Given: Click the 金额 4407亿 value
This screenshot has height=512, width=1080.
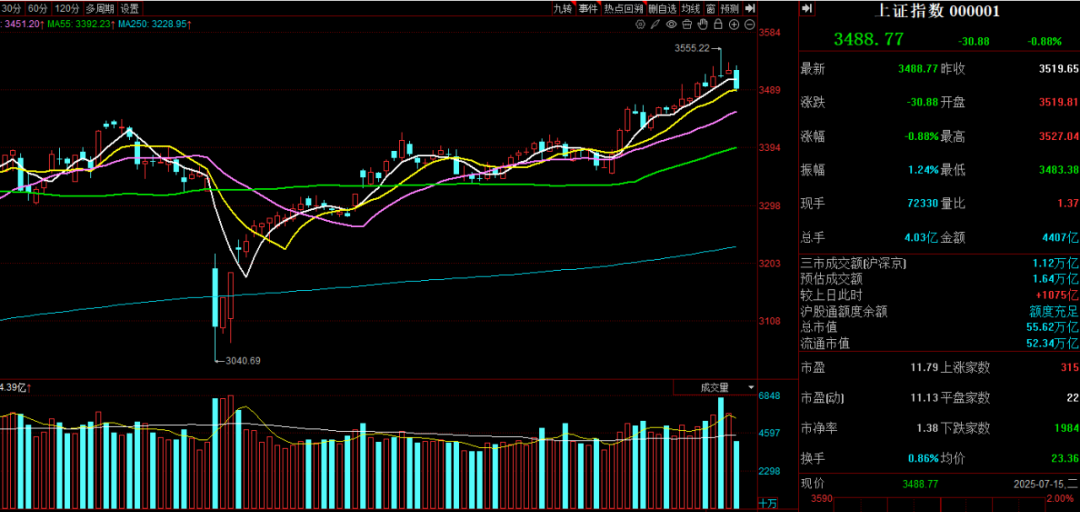Looking at the screenshot, I should (1061, 238).
